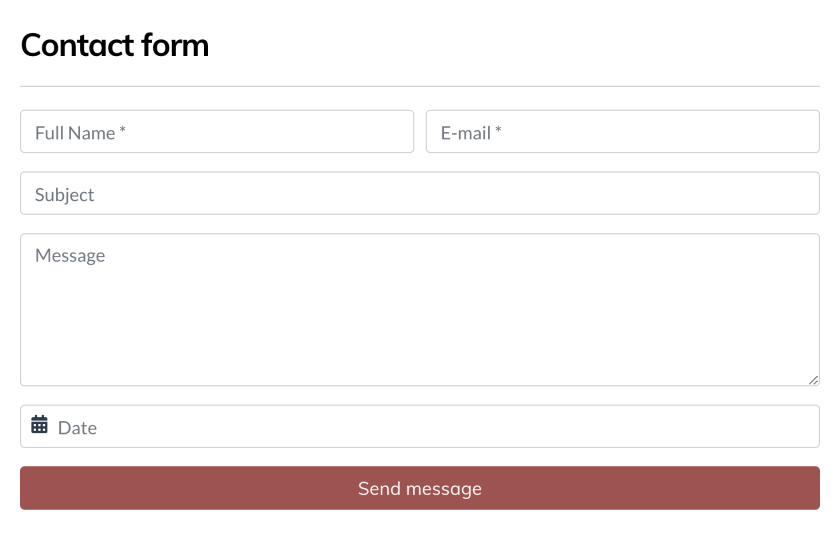Open the Date picker field
The image size is (840, 540).
tap(420, 427)
